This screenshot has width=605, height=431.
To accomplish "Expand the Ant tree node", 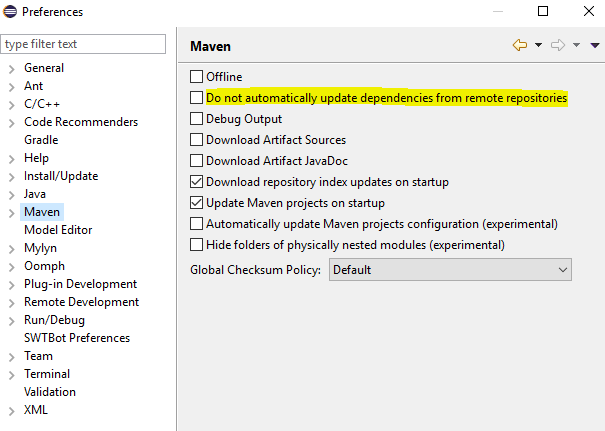I will click(x=12, y=87).
